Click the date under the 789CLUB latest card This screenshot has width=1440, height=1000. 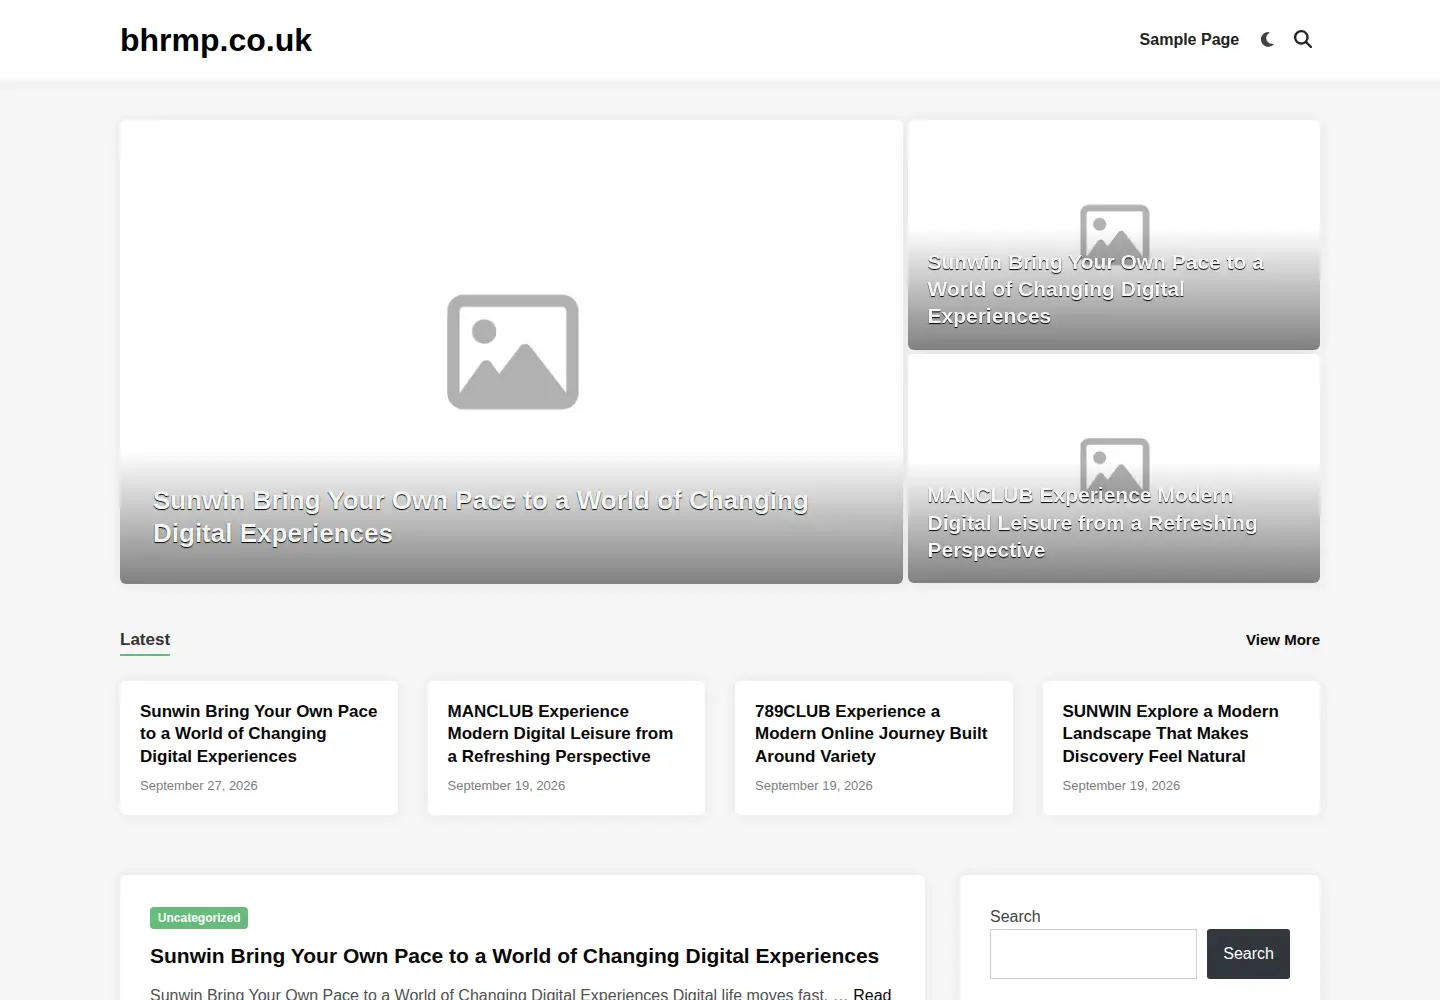point(814,786)
